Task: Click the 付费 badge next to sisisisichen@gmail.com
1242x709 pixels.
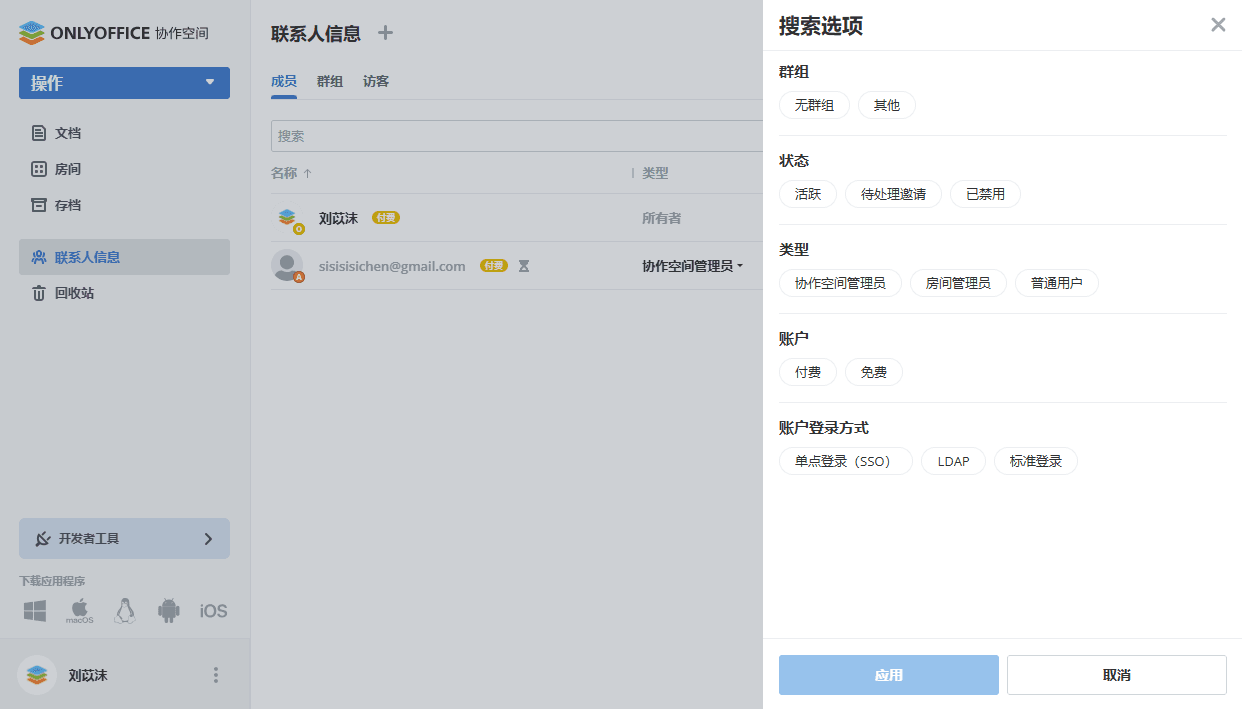Action: [x=494, y=266]
